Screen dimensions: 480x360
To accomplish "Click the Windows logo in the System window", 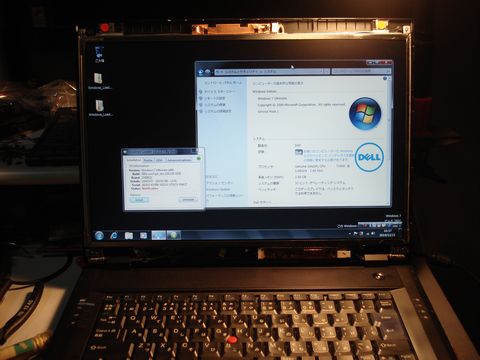I will (x=365, y=113).
